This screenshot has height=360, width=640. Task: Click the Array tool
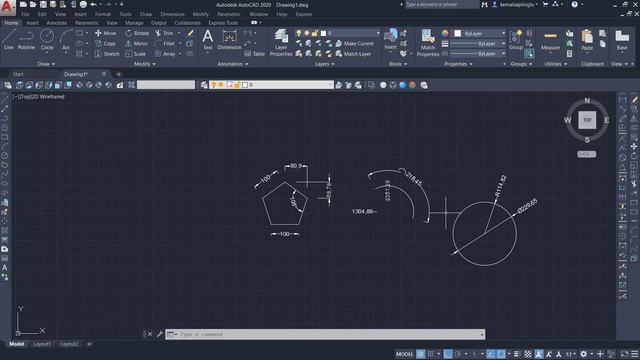point(165,54)
